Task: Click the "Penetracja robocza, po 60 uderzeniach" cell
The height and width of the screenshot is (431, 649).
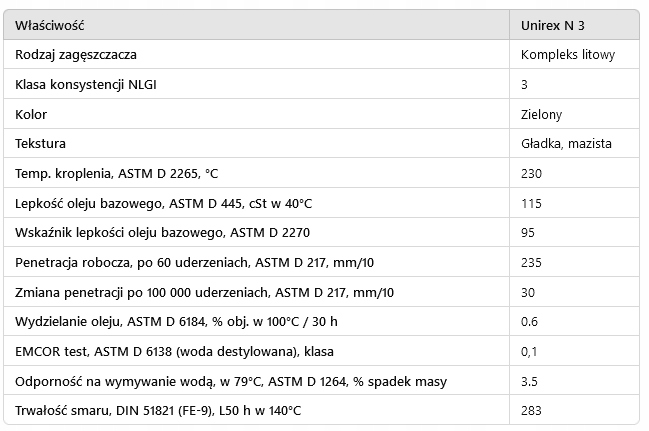Action: (x=194, y=263)
